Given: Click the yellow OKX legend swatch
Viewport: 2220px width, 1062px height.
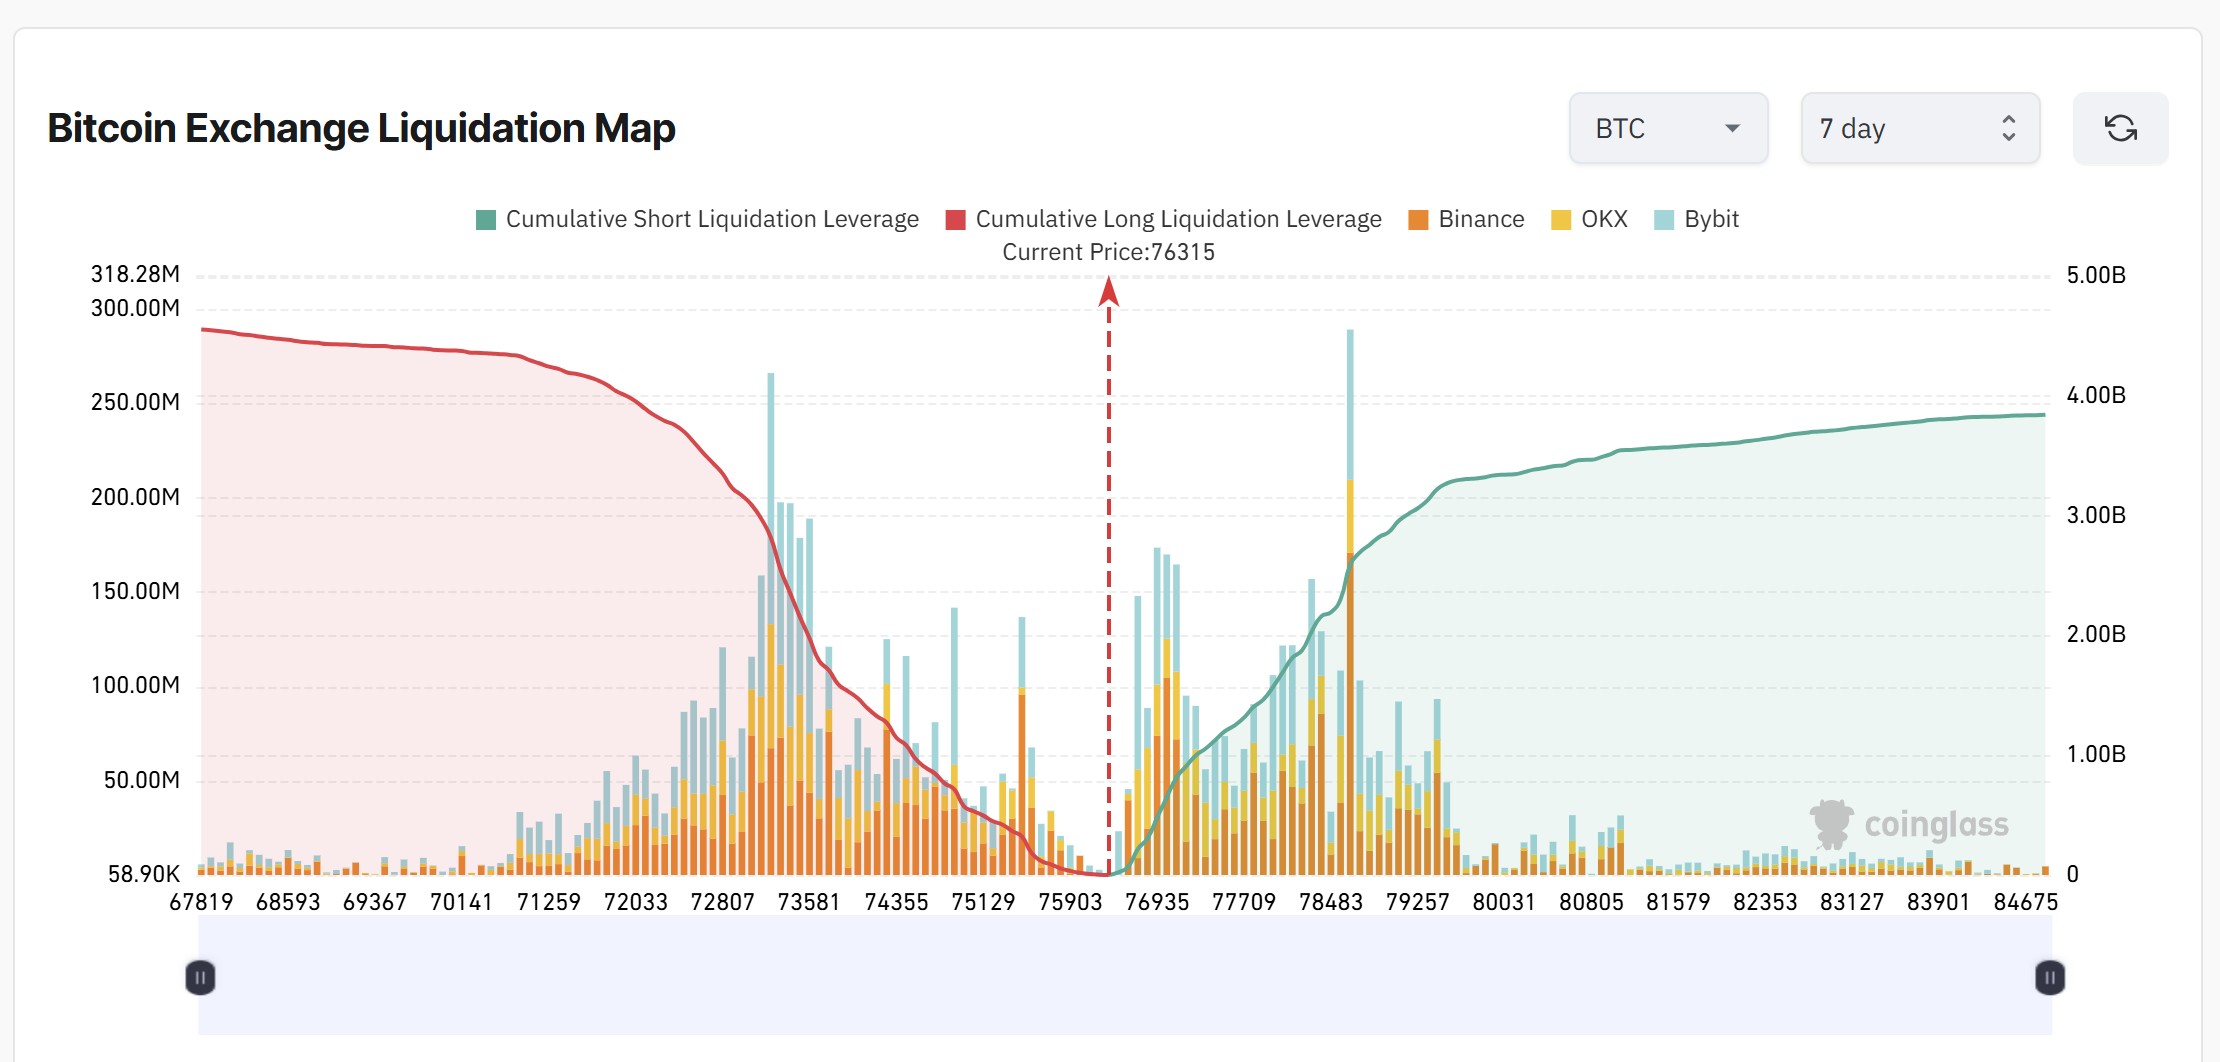Looking at the screenshot, I should point(1561,220).
